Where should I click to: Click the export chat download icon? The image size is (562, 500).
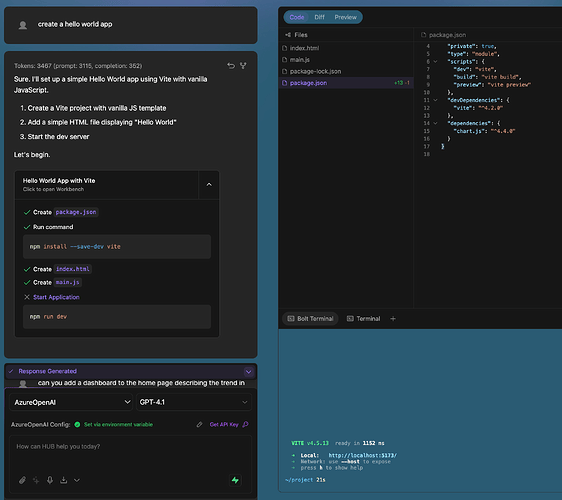coord(63,480)
